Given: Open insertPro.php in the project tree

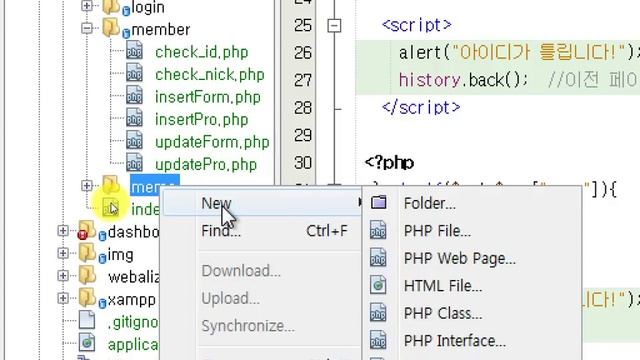Looking at the screenshot, I should pos(202,120).
